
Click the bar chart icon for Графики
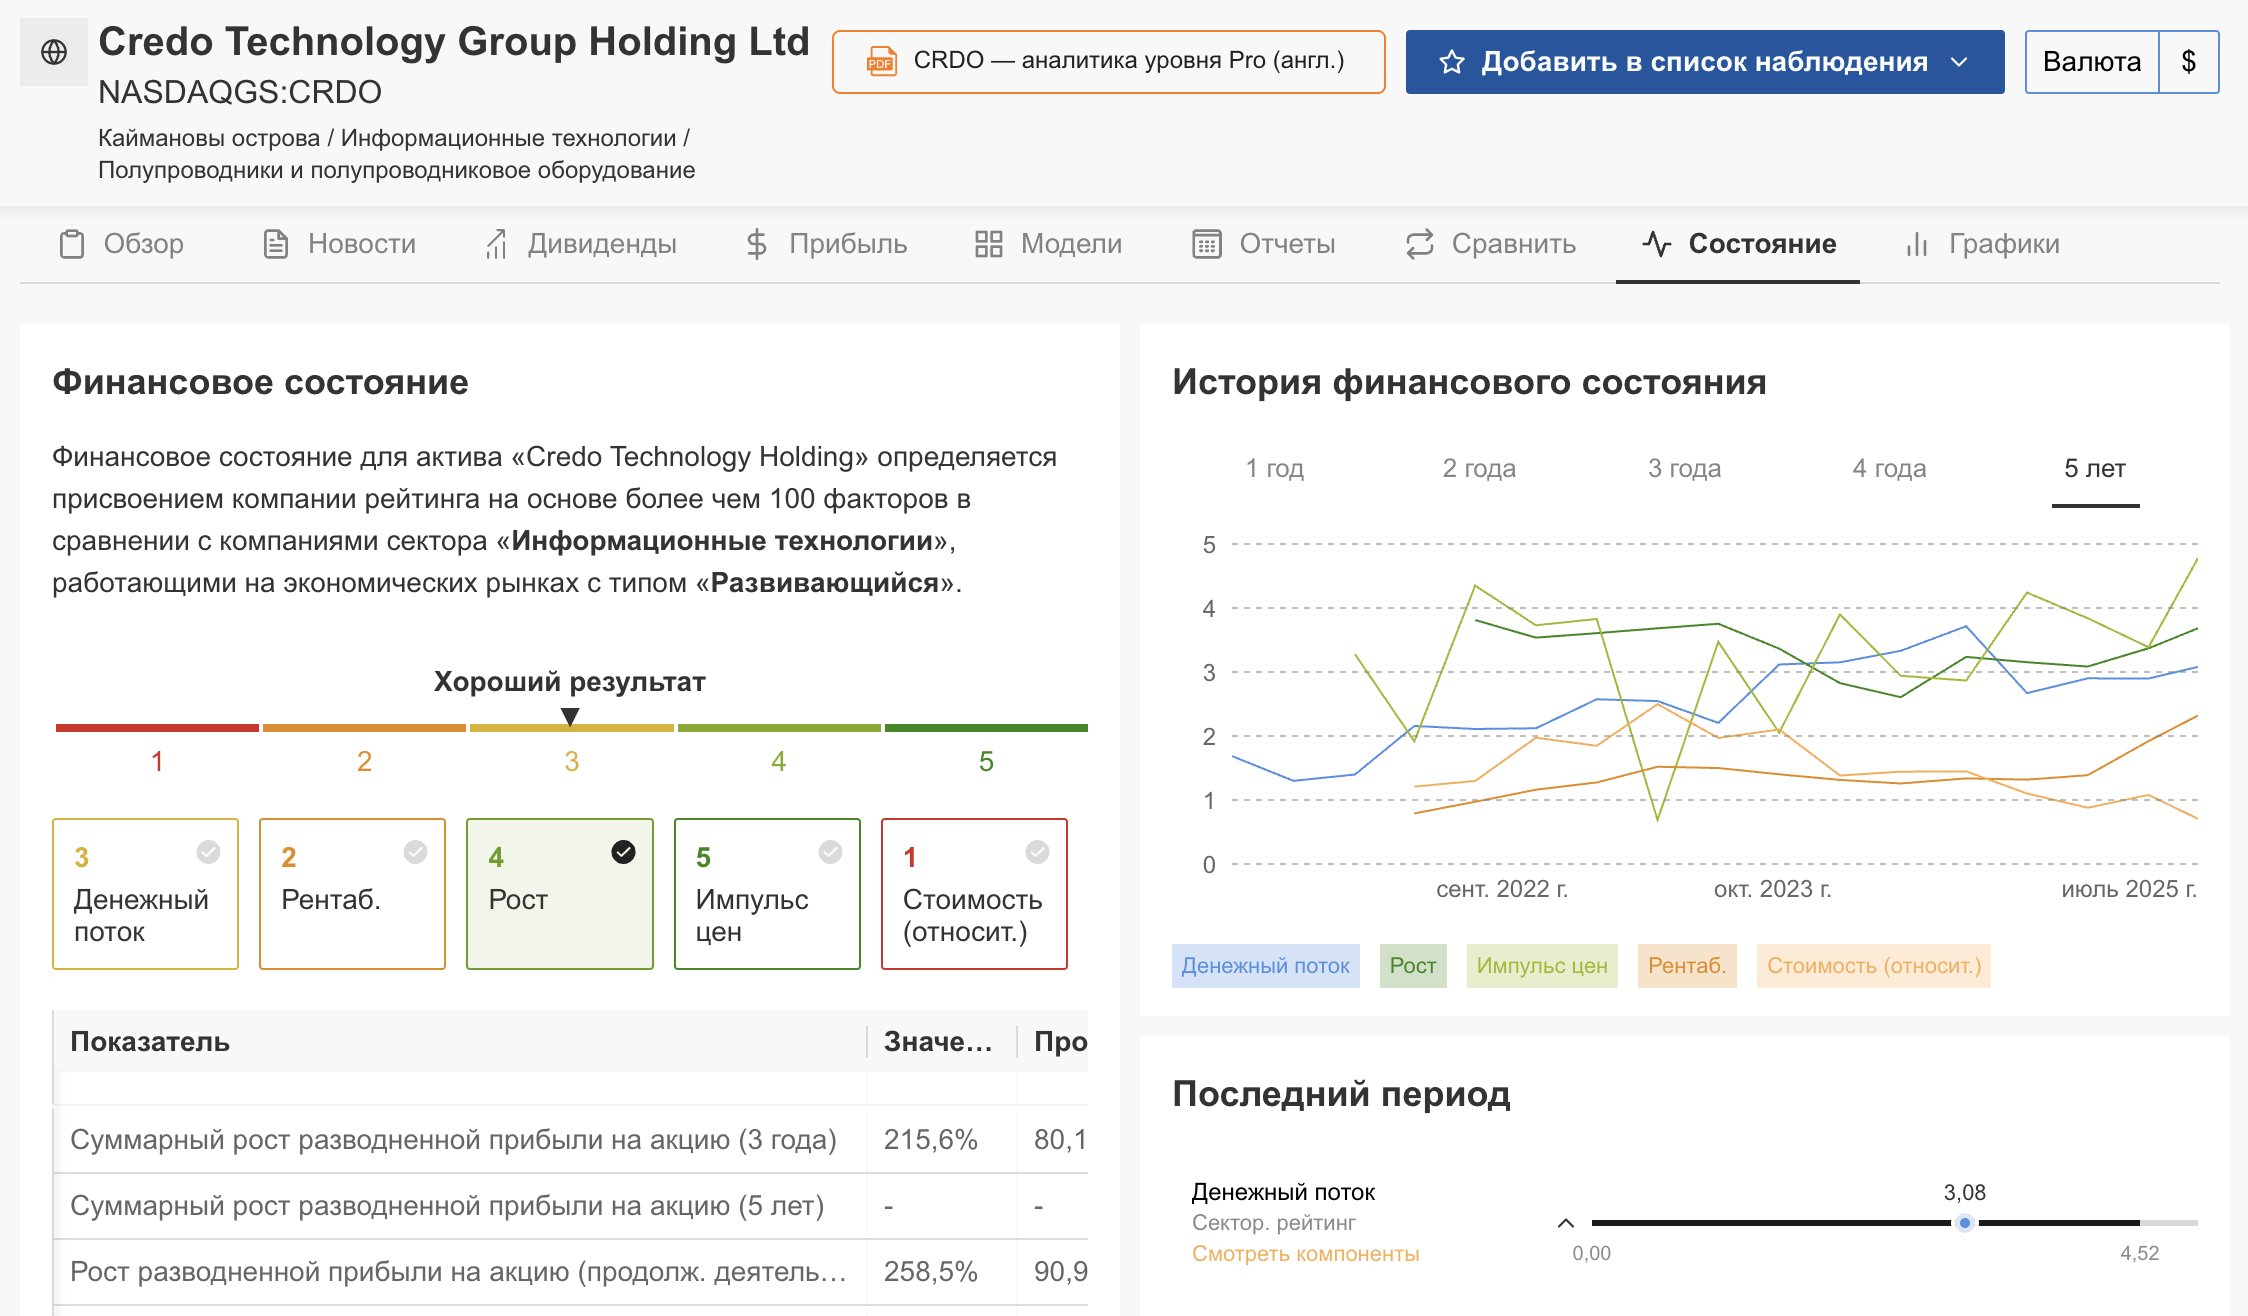click(1917, 244)
